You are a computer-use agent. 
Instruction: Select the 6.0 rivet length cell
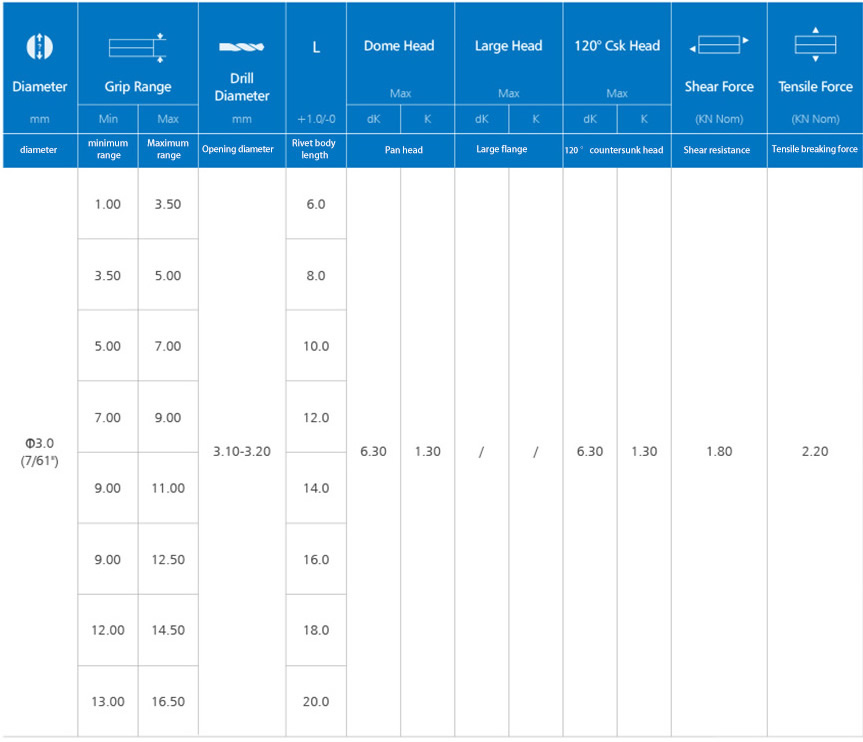point(316,204)
